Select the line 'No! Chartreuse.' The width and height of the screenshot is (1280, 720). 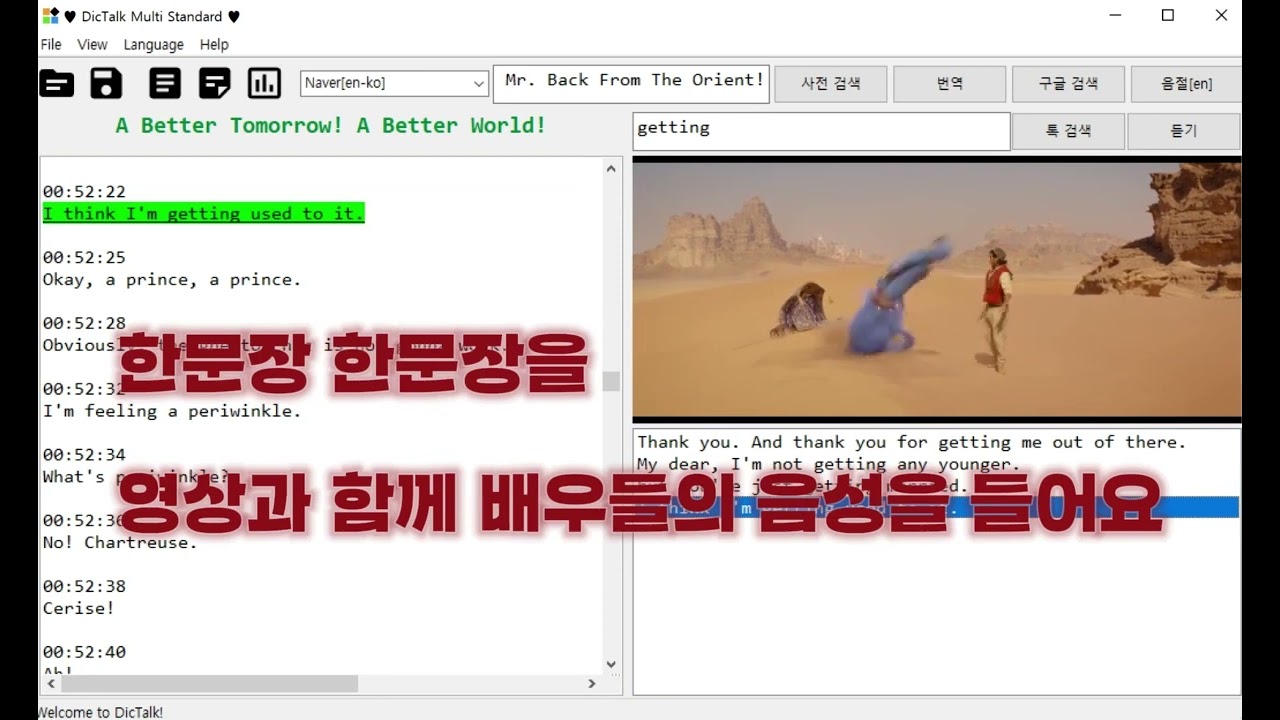(x=120, y=543)
